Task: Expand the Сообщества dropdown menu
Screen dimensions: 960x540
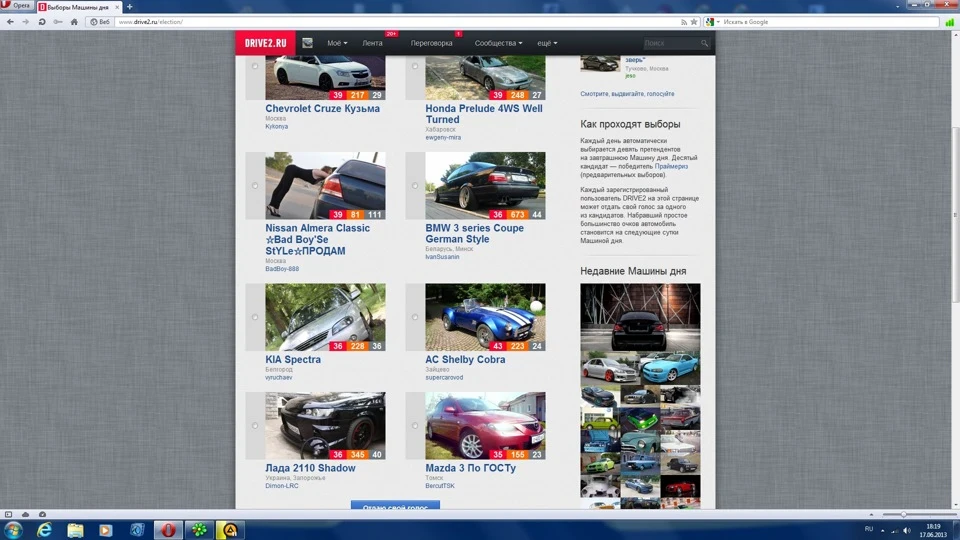Action: coord(498,43)
